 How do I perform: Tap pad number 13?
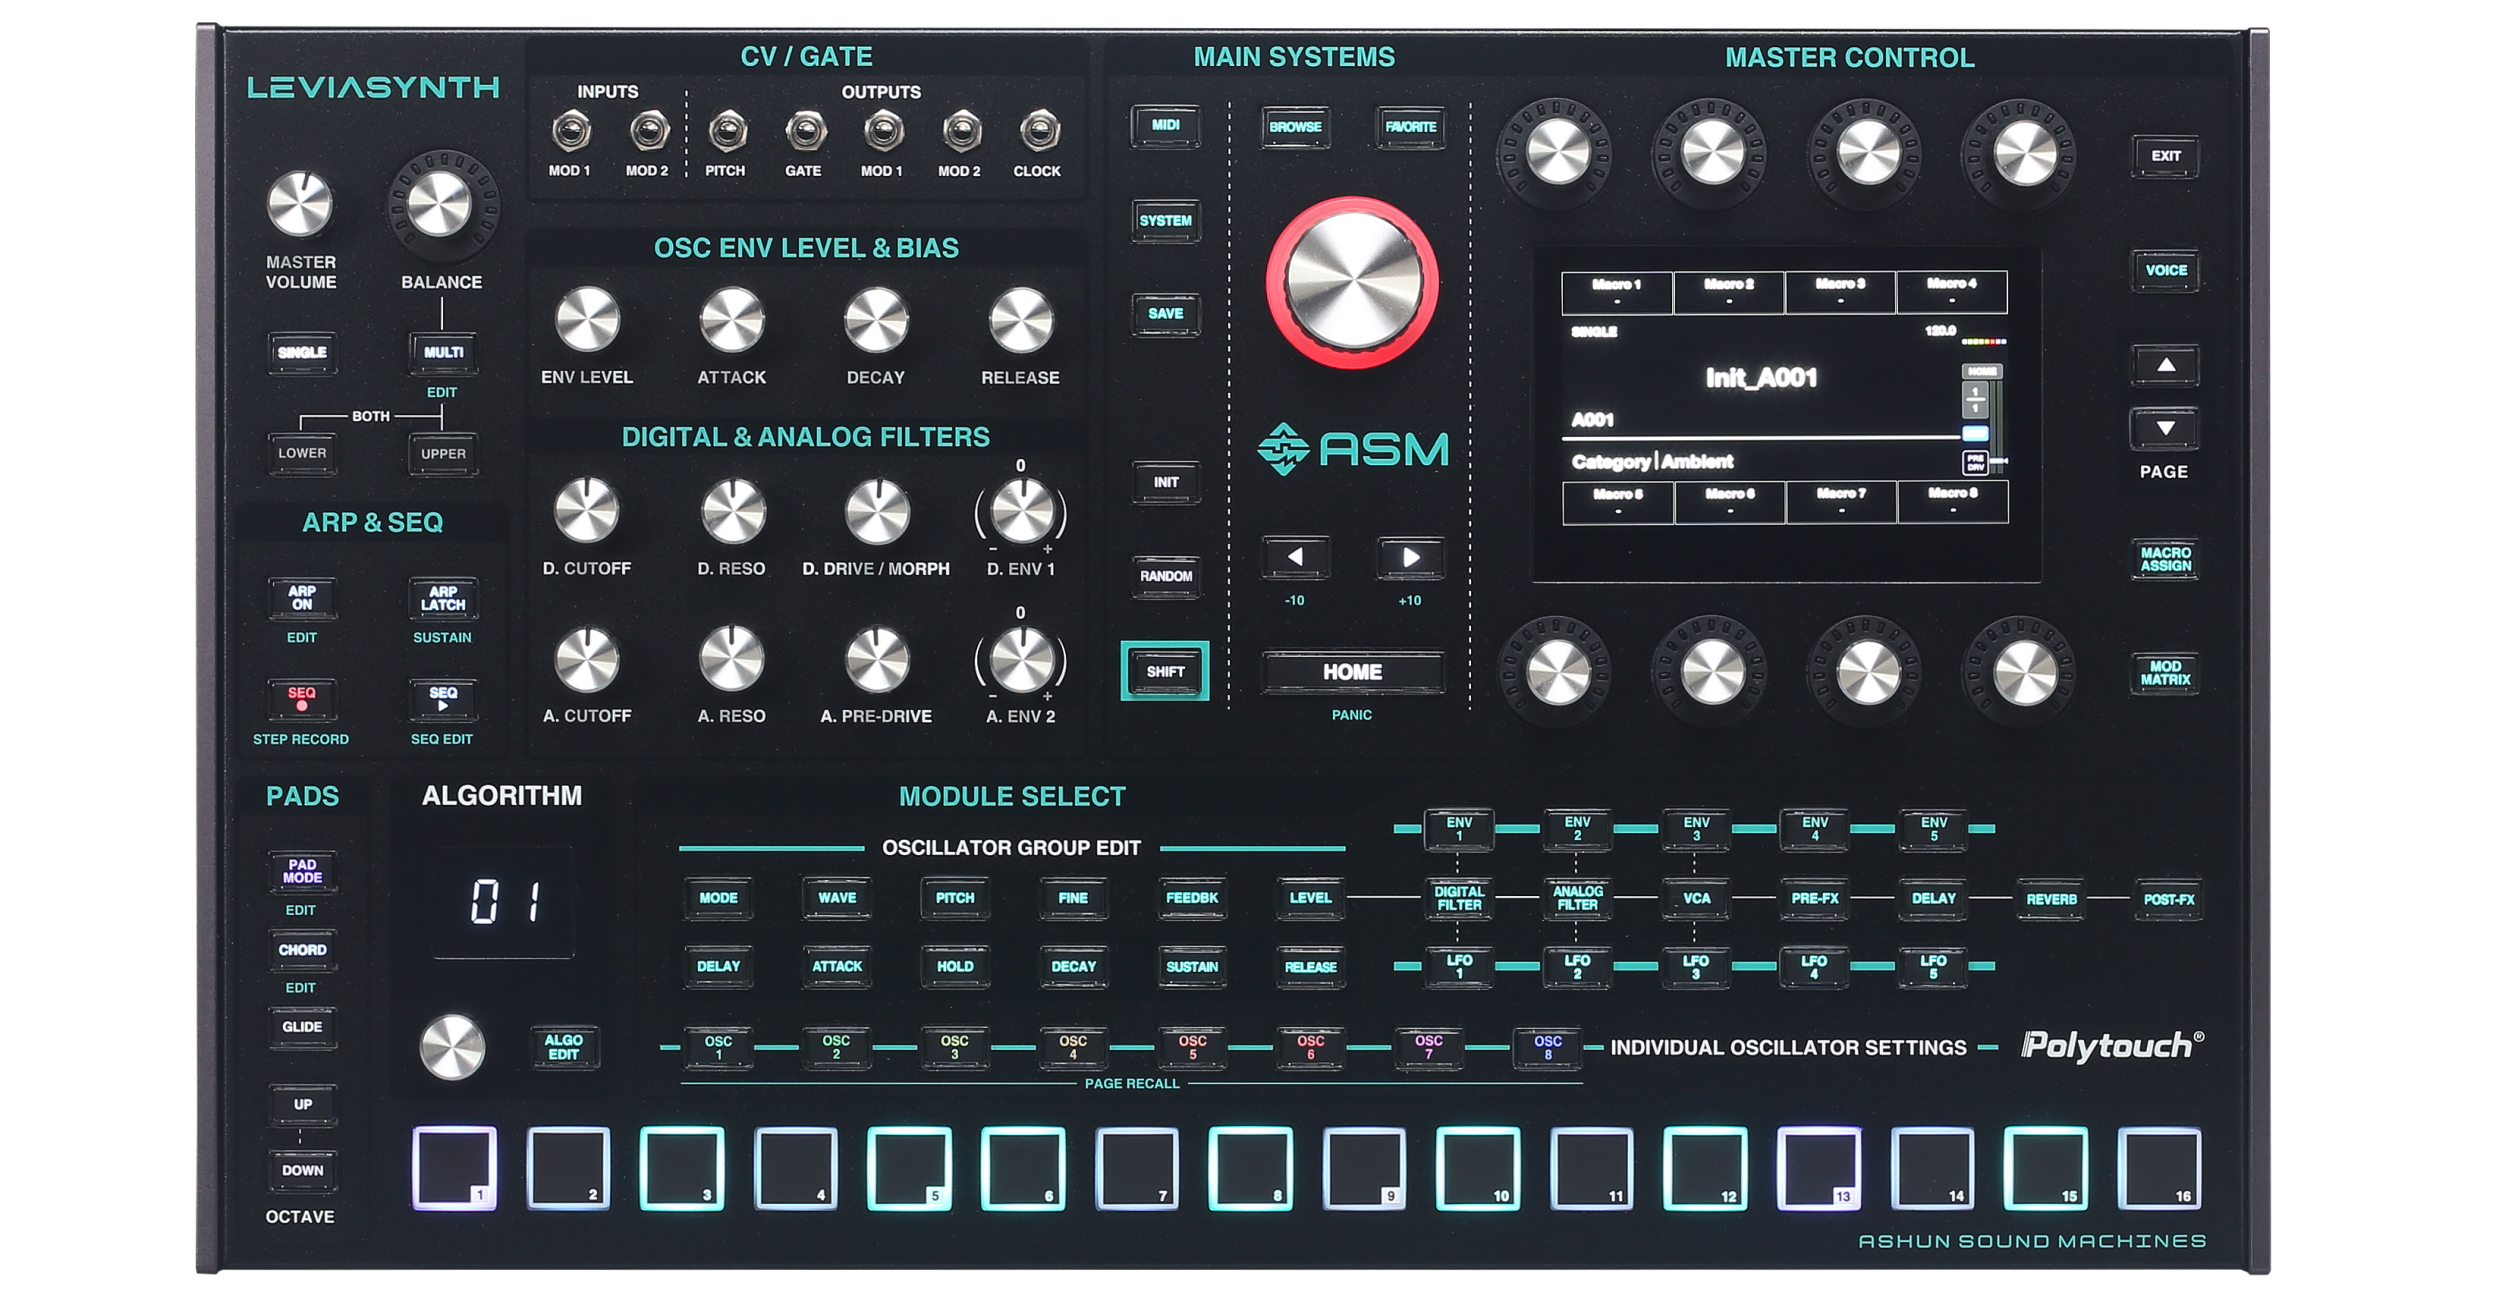[x=1817, y=1167]
